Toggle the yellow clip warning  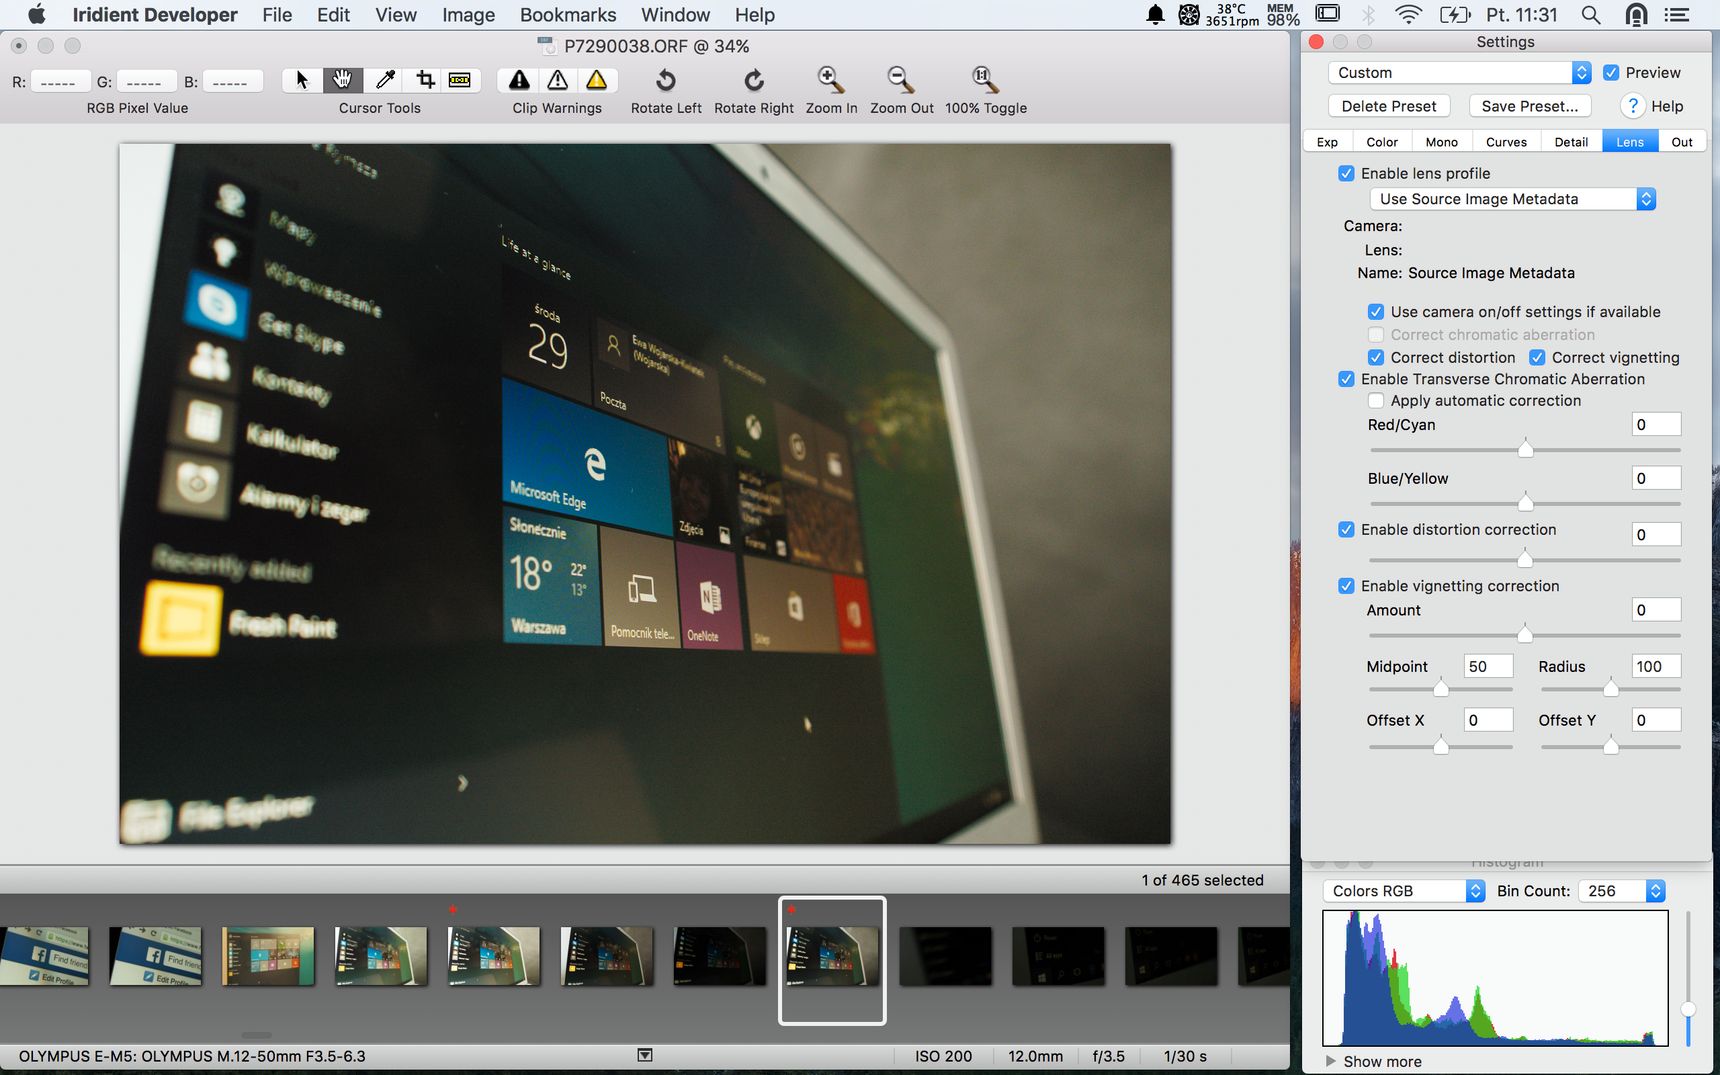(x=596, y=80)
